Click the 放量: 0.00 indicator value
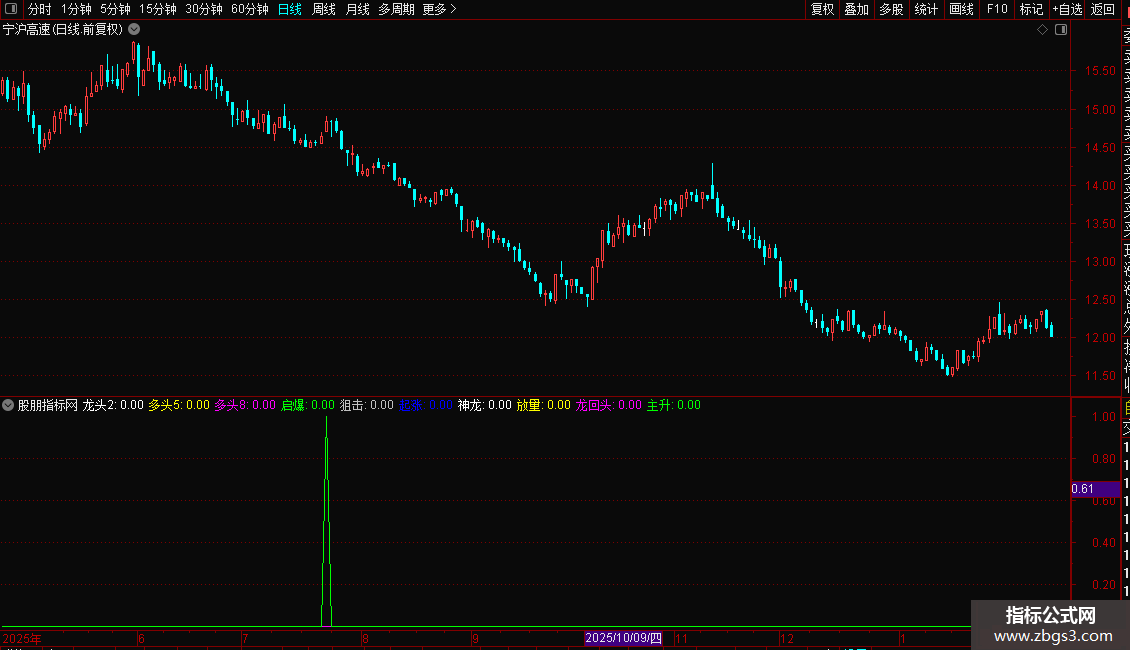The height and width of the screenshot is (650, 1130). 543,405
